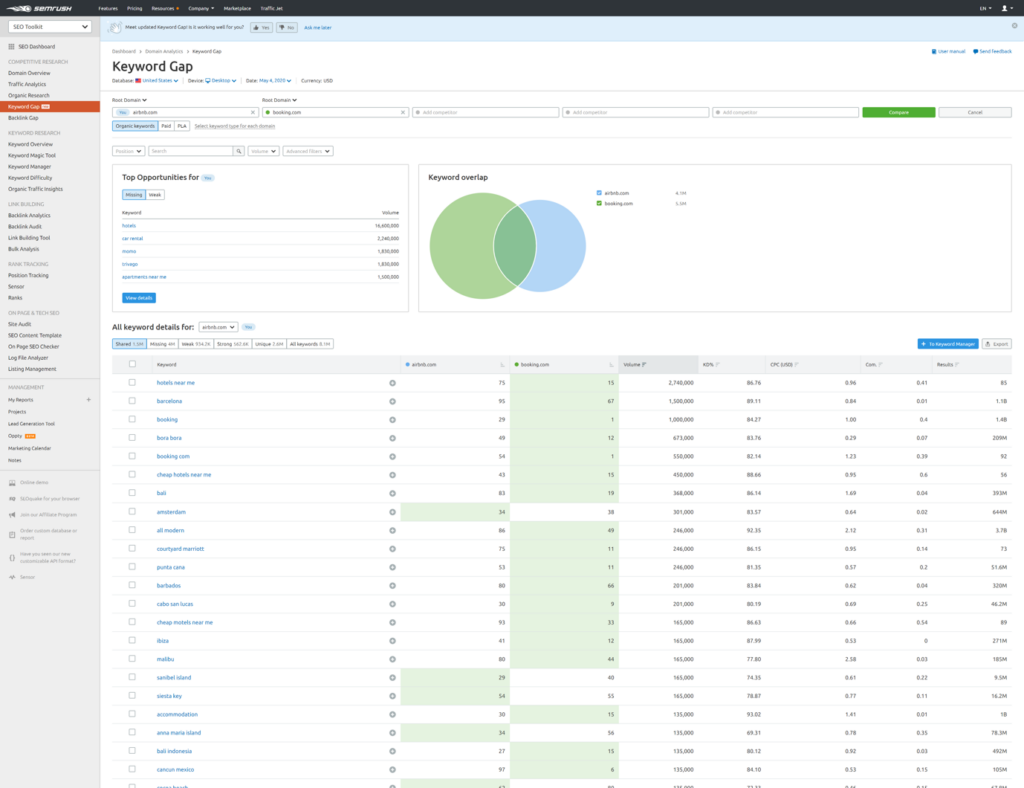
Task: Sort table by the Volume column header
Action: click(658, 364)
